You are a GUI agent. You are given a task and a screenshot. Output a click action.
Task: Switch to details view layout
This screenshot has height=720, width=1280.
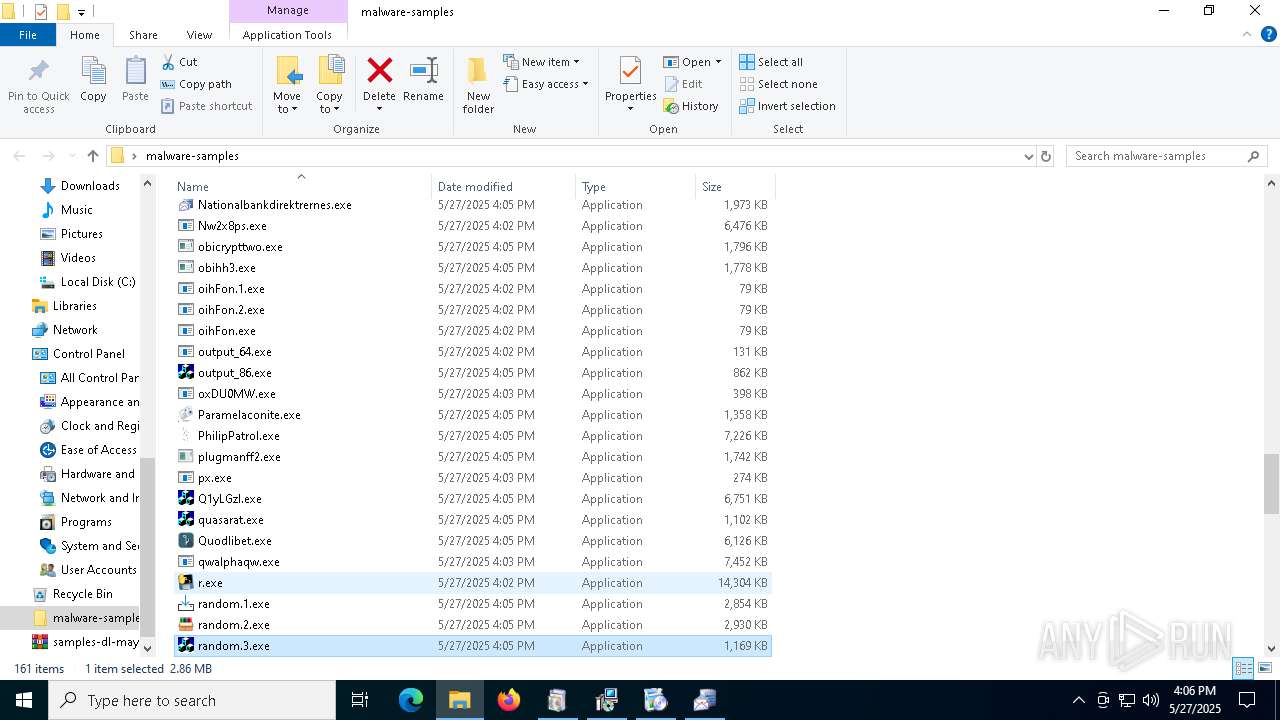(1244, 668)
